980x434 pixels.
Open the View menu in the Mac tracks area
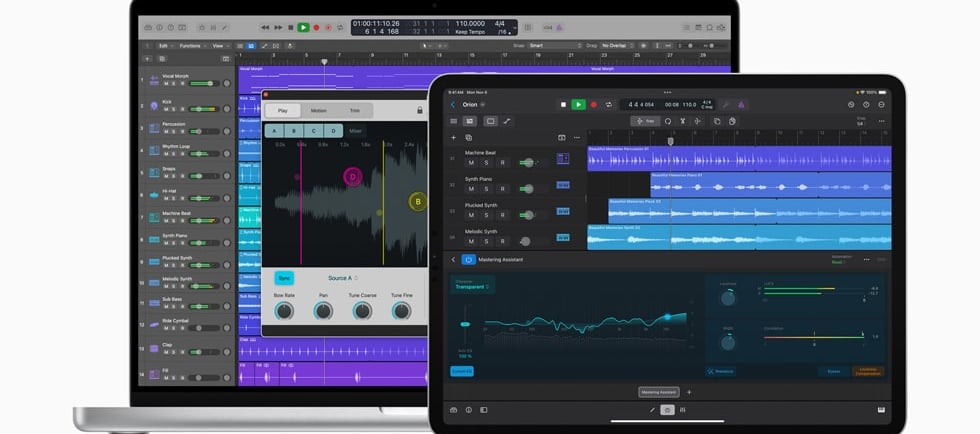pos(219,46)
